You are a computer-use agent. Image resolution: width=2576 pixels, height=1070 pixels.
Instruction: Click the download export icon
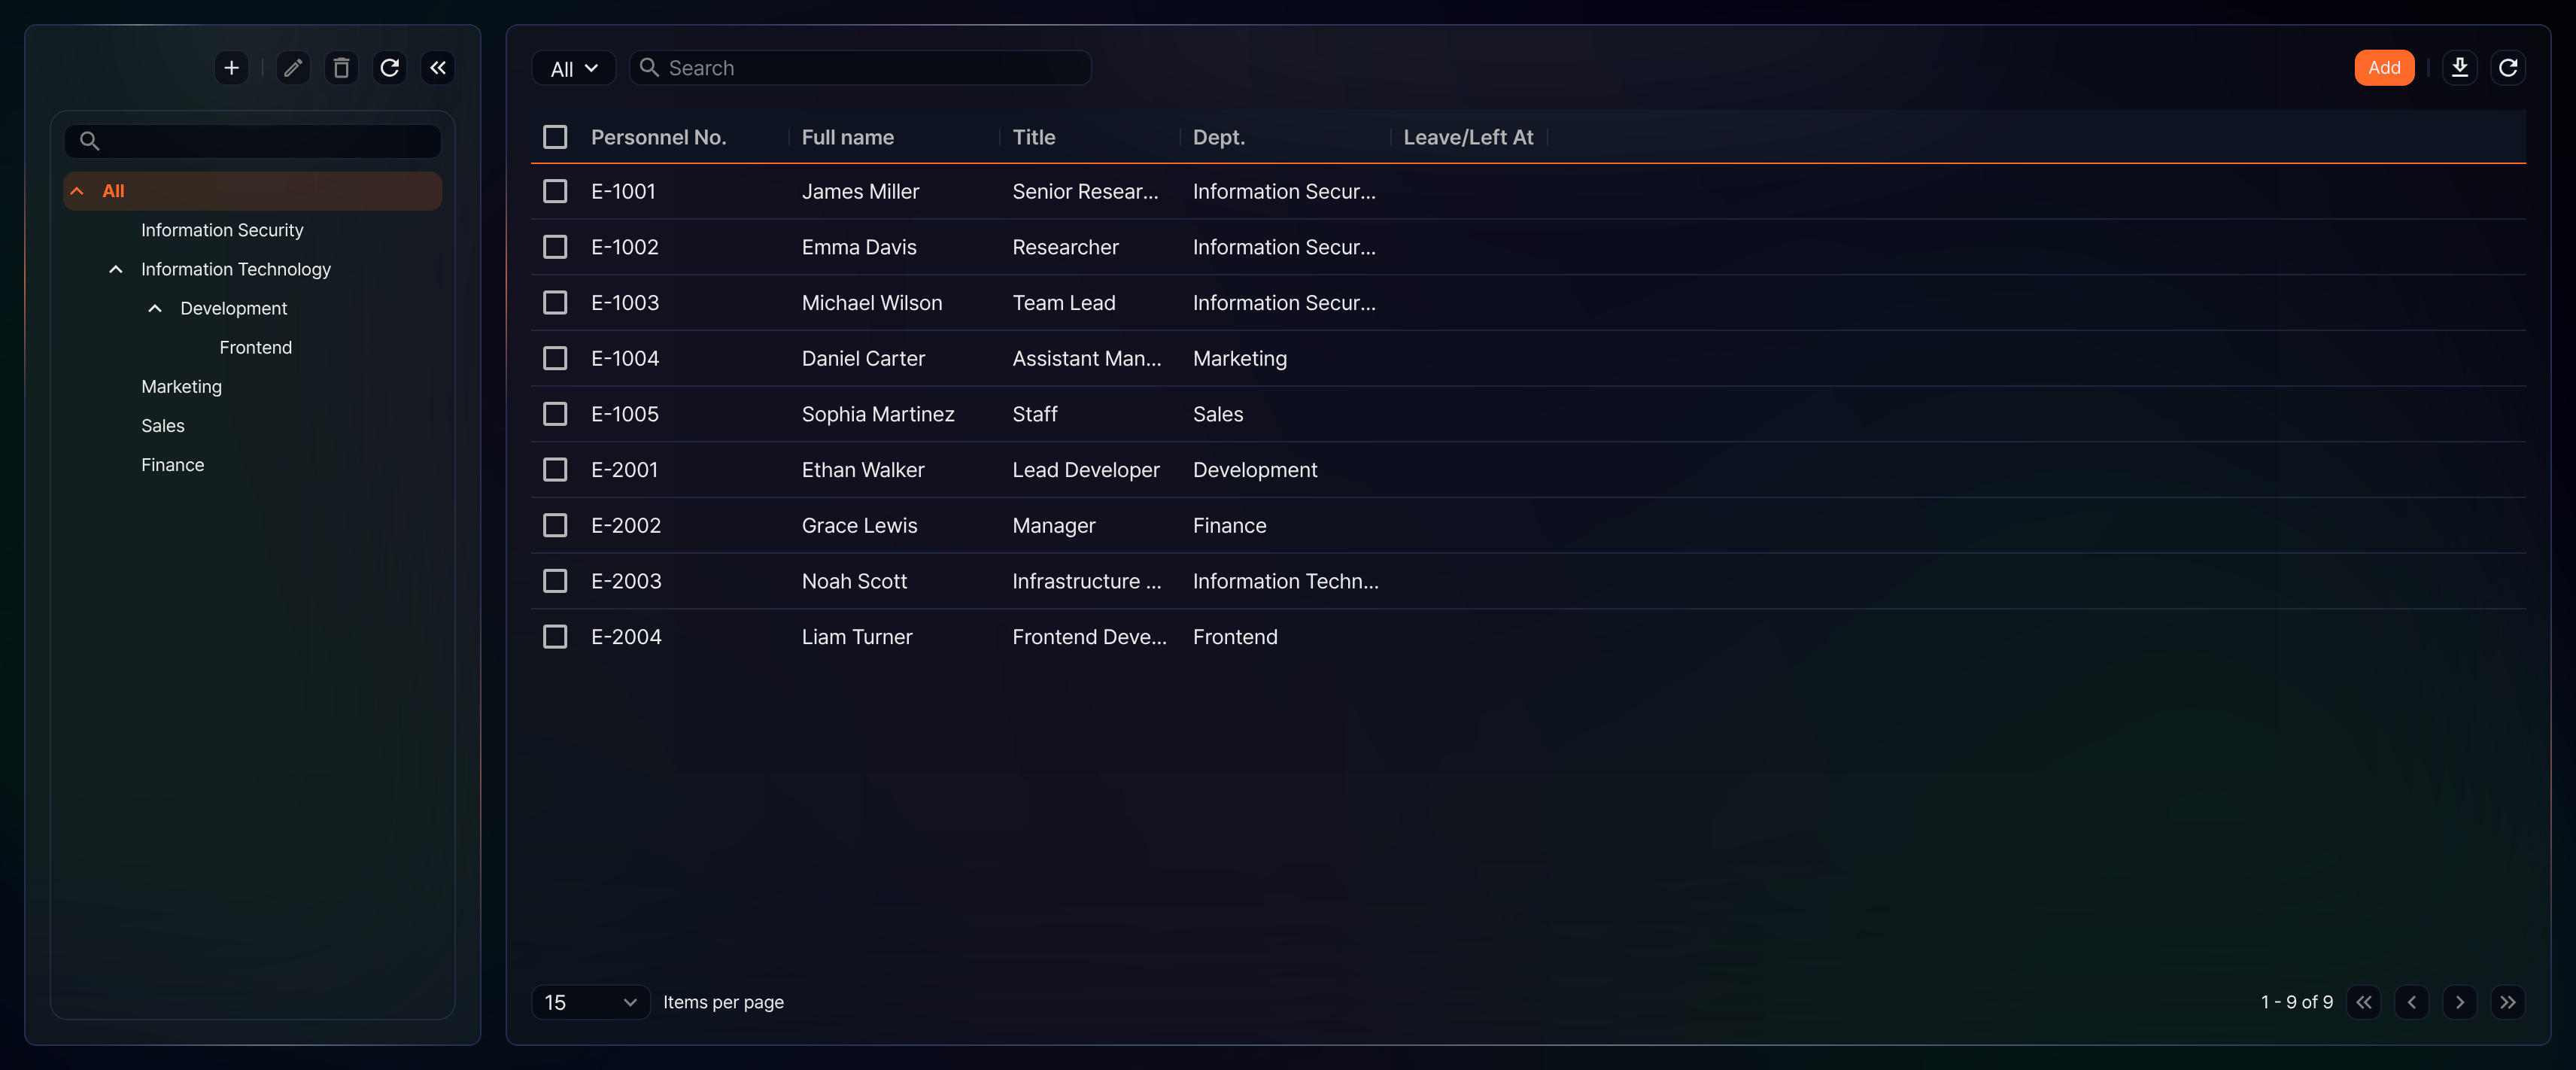tap(2460, 68)
